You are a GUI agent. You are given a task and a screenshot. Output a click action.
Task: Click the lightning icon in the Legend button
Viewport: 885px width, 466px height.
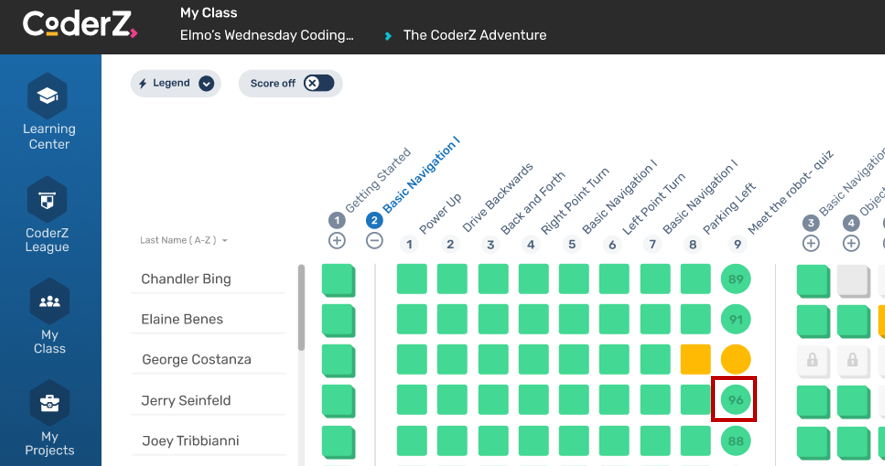(x=143, y=83)
